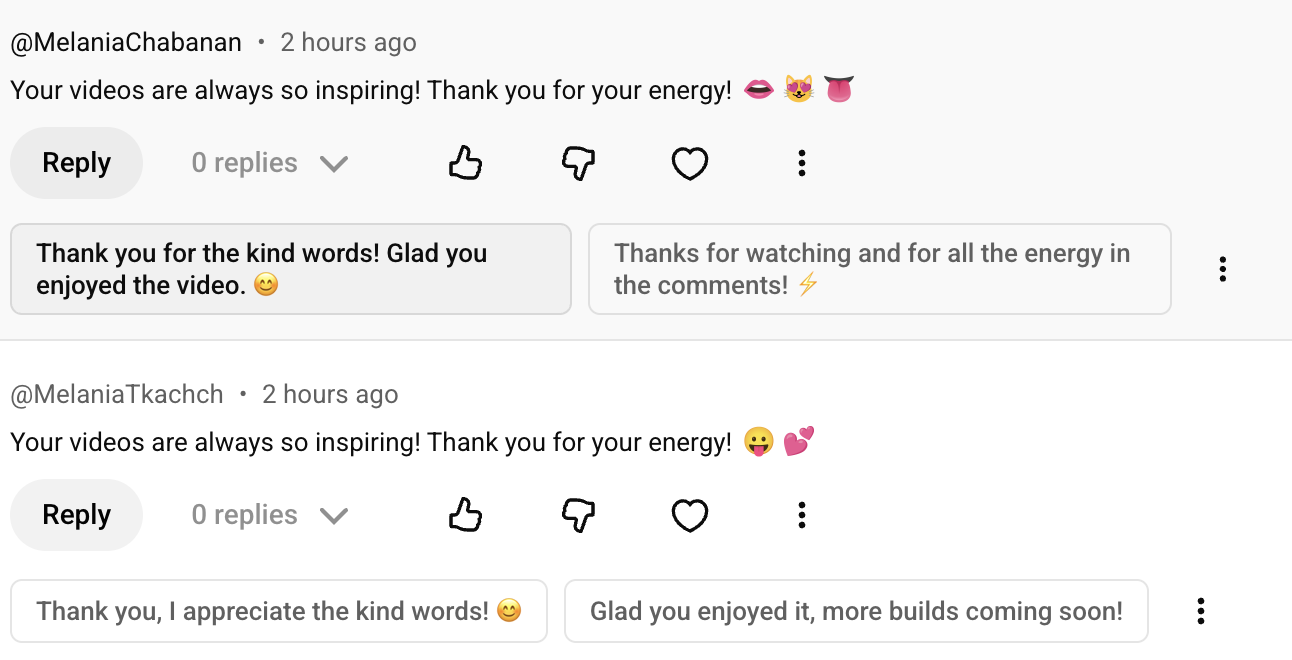The height and width of the screenshot is (660, 1292).
Task: Open suggested replies menu for first comment
Action: tap(1222, 269)
